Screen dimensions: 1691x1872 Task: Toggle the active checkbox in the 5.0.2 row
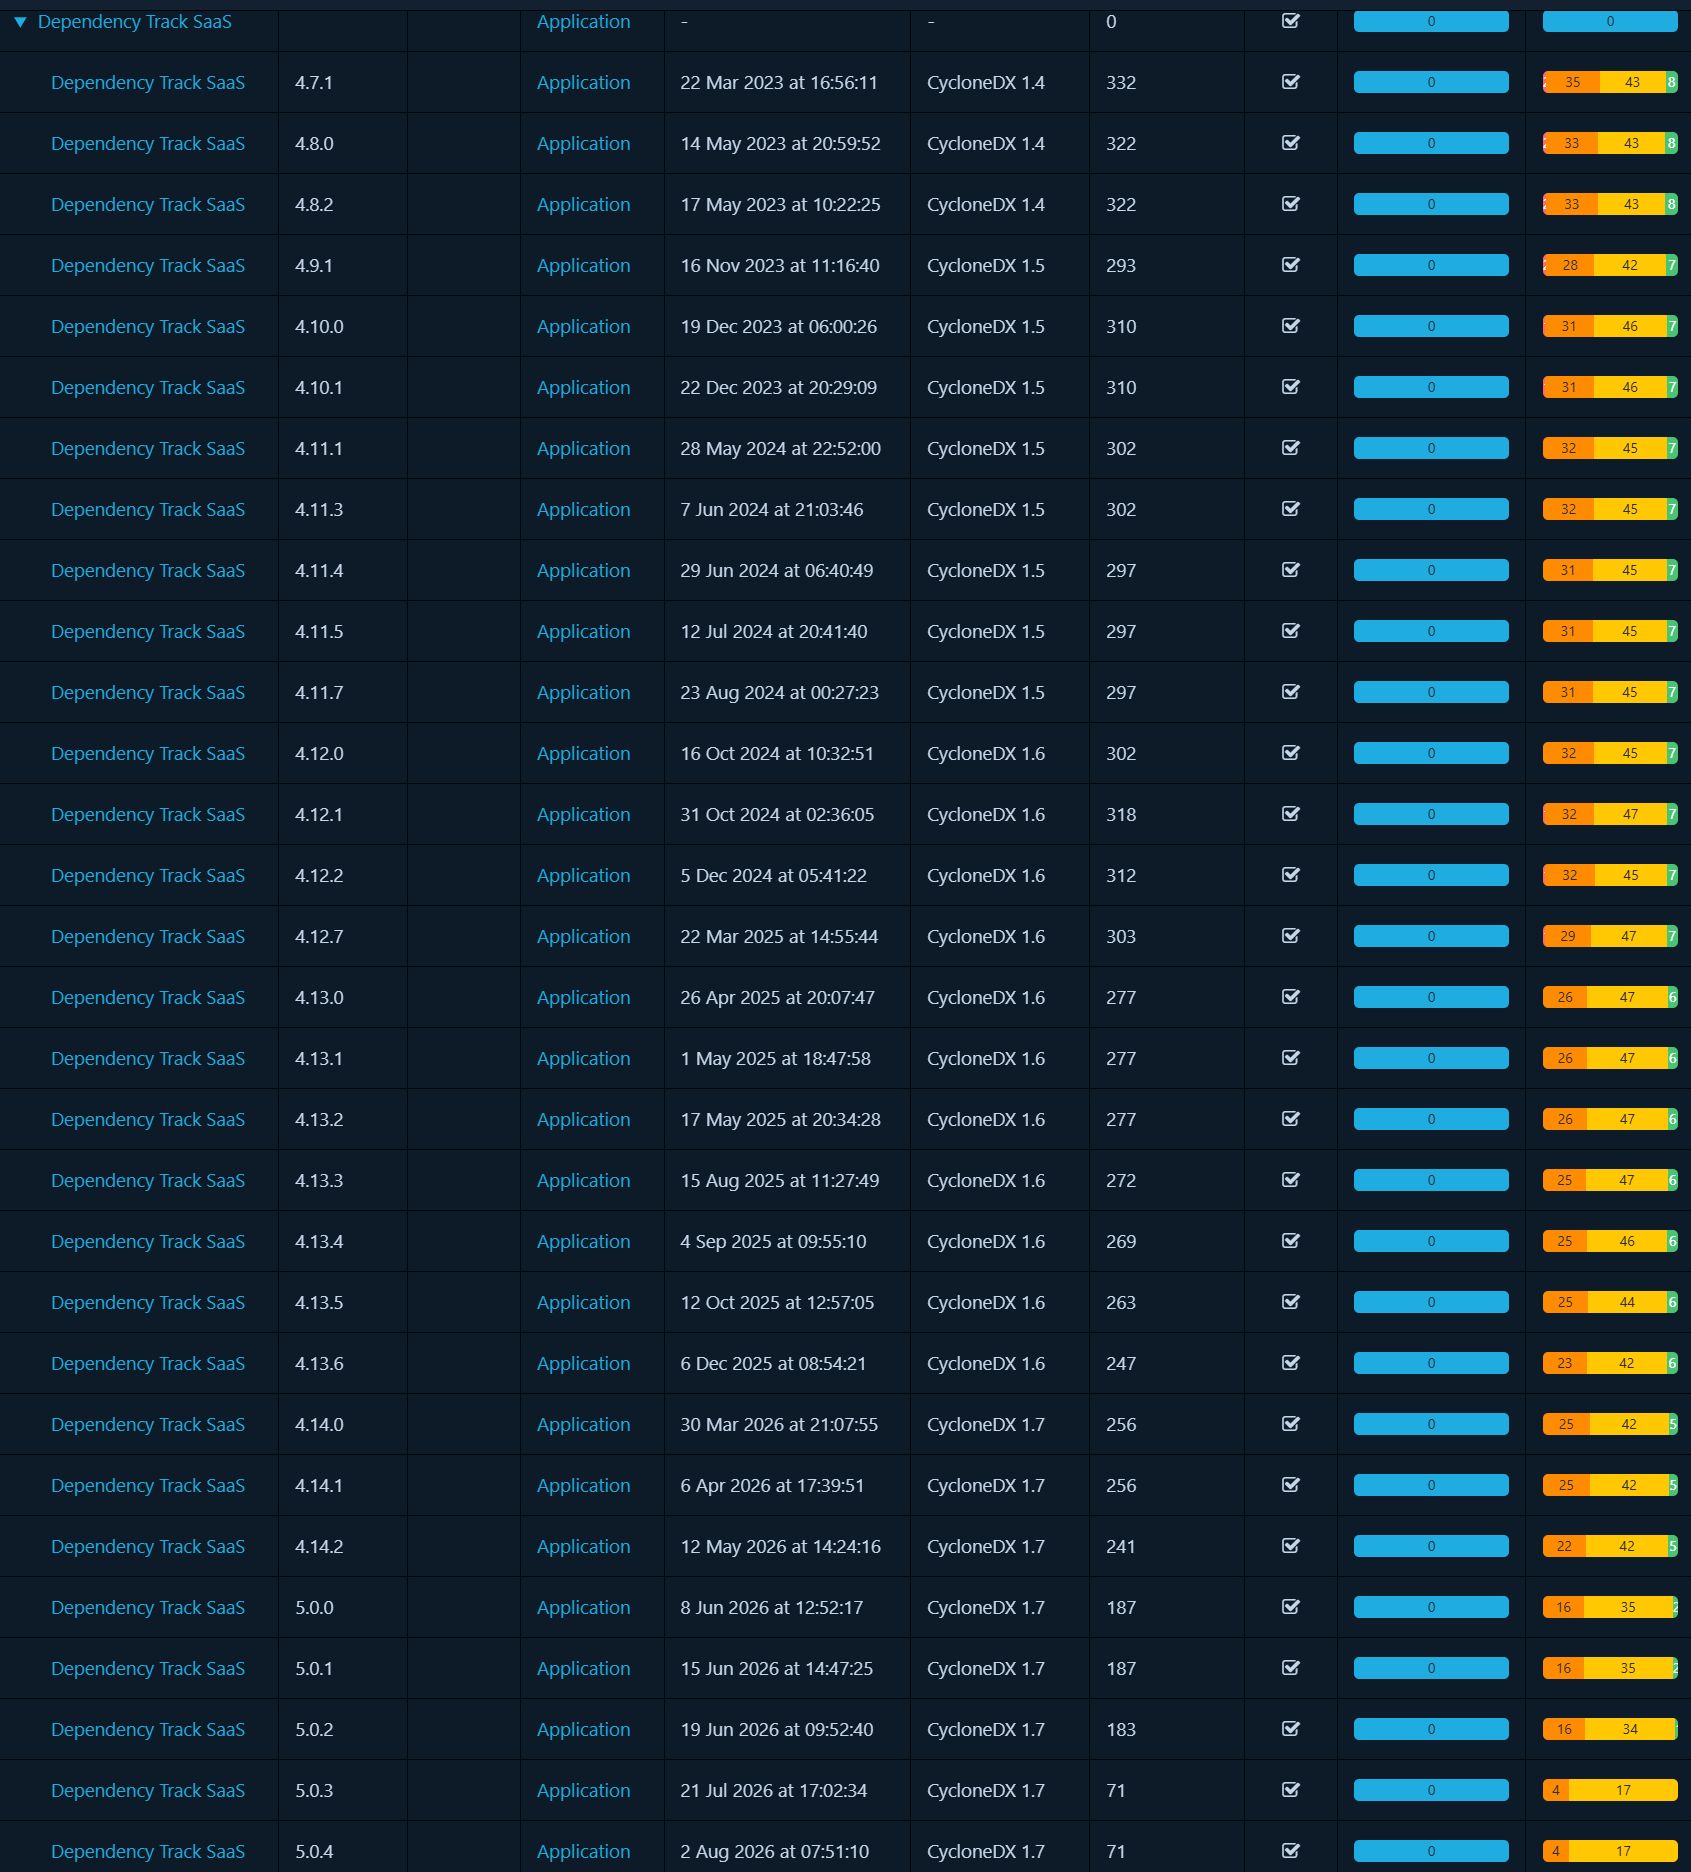(x=1291, y=1729)
